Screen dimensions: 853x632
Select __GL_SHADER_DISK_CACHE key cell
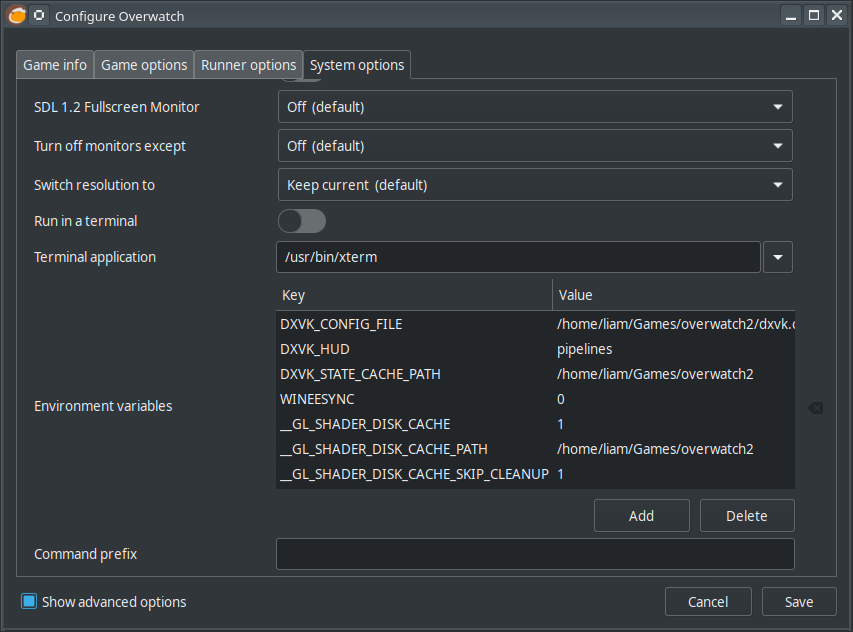tap(414, 424)
